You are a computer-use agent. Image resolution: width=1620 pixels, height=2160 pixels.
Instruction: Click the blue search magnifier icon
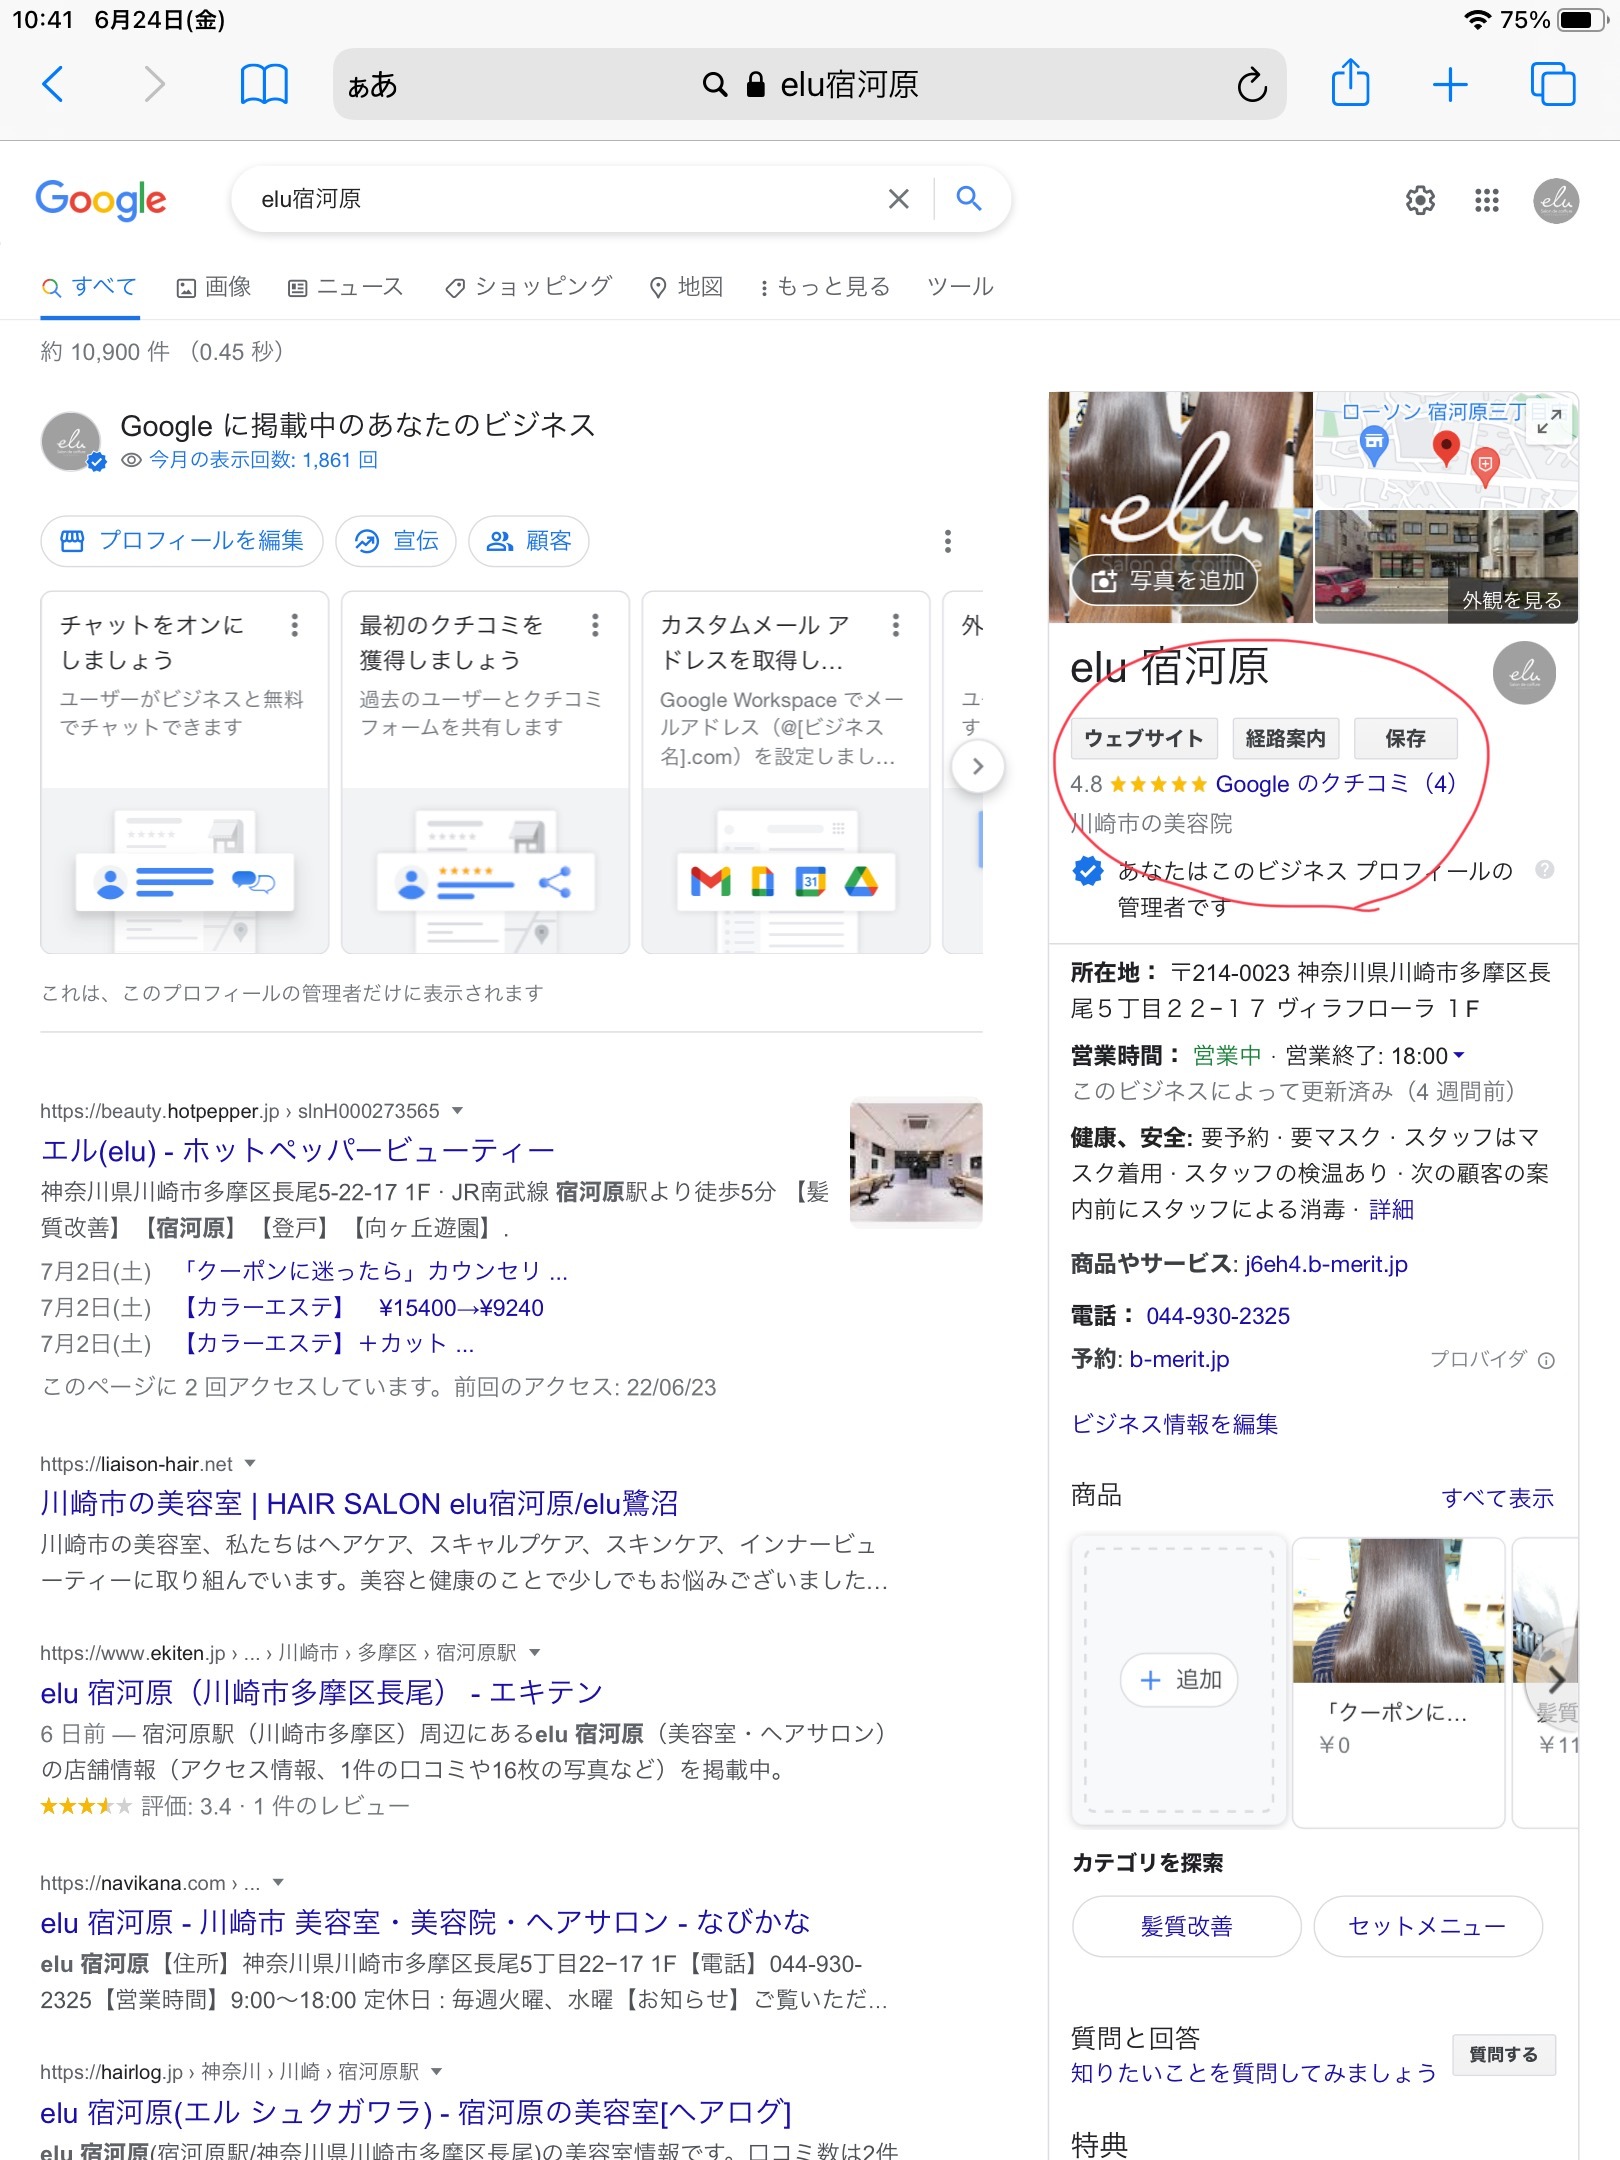point(968,198)
